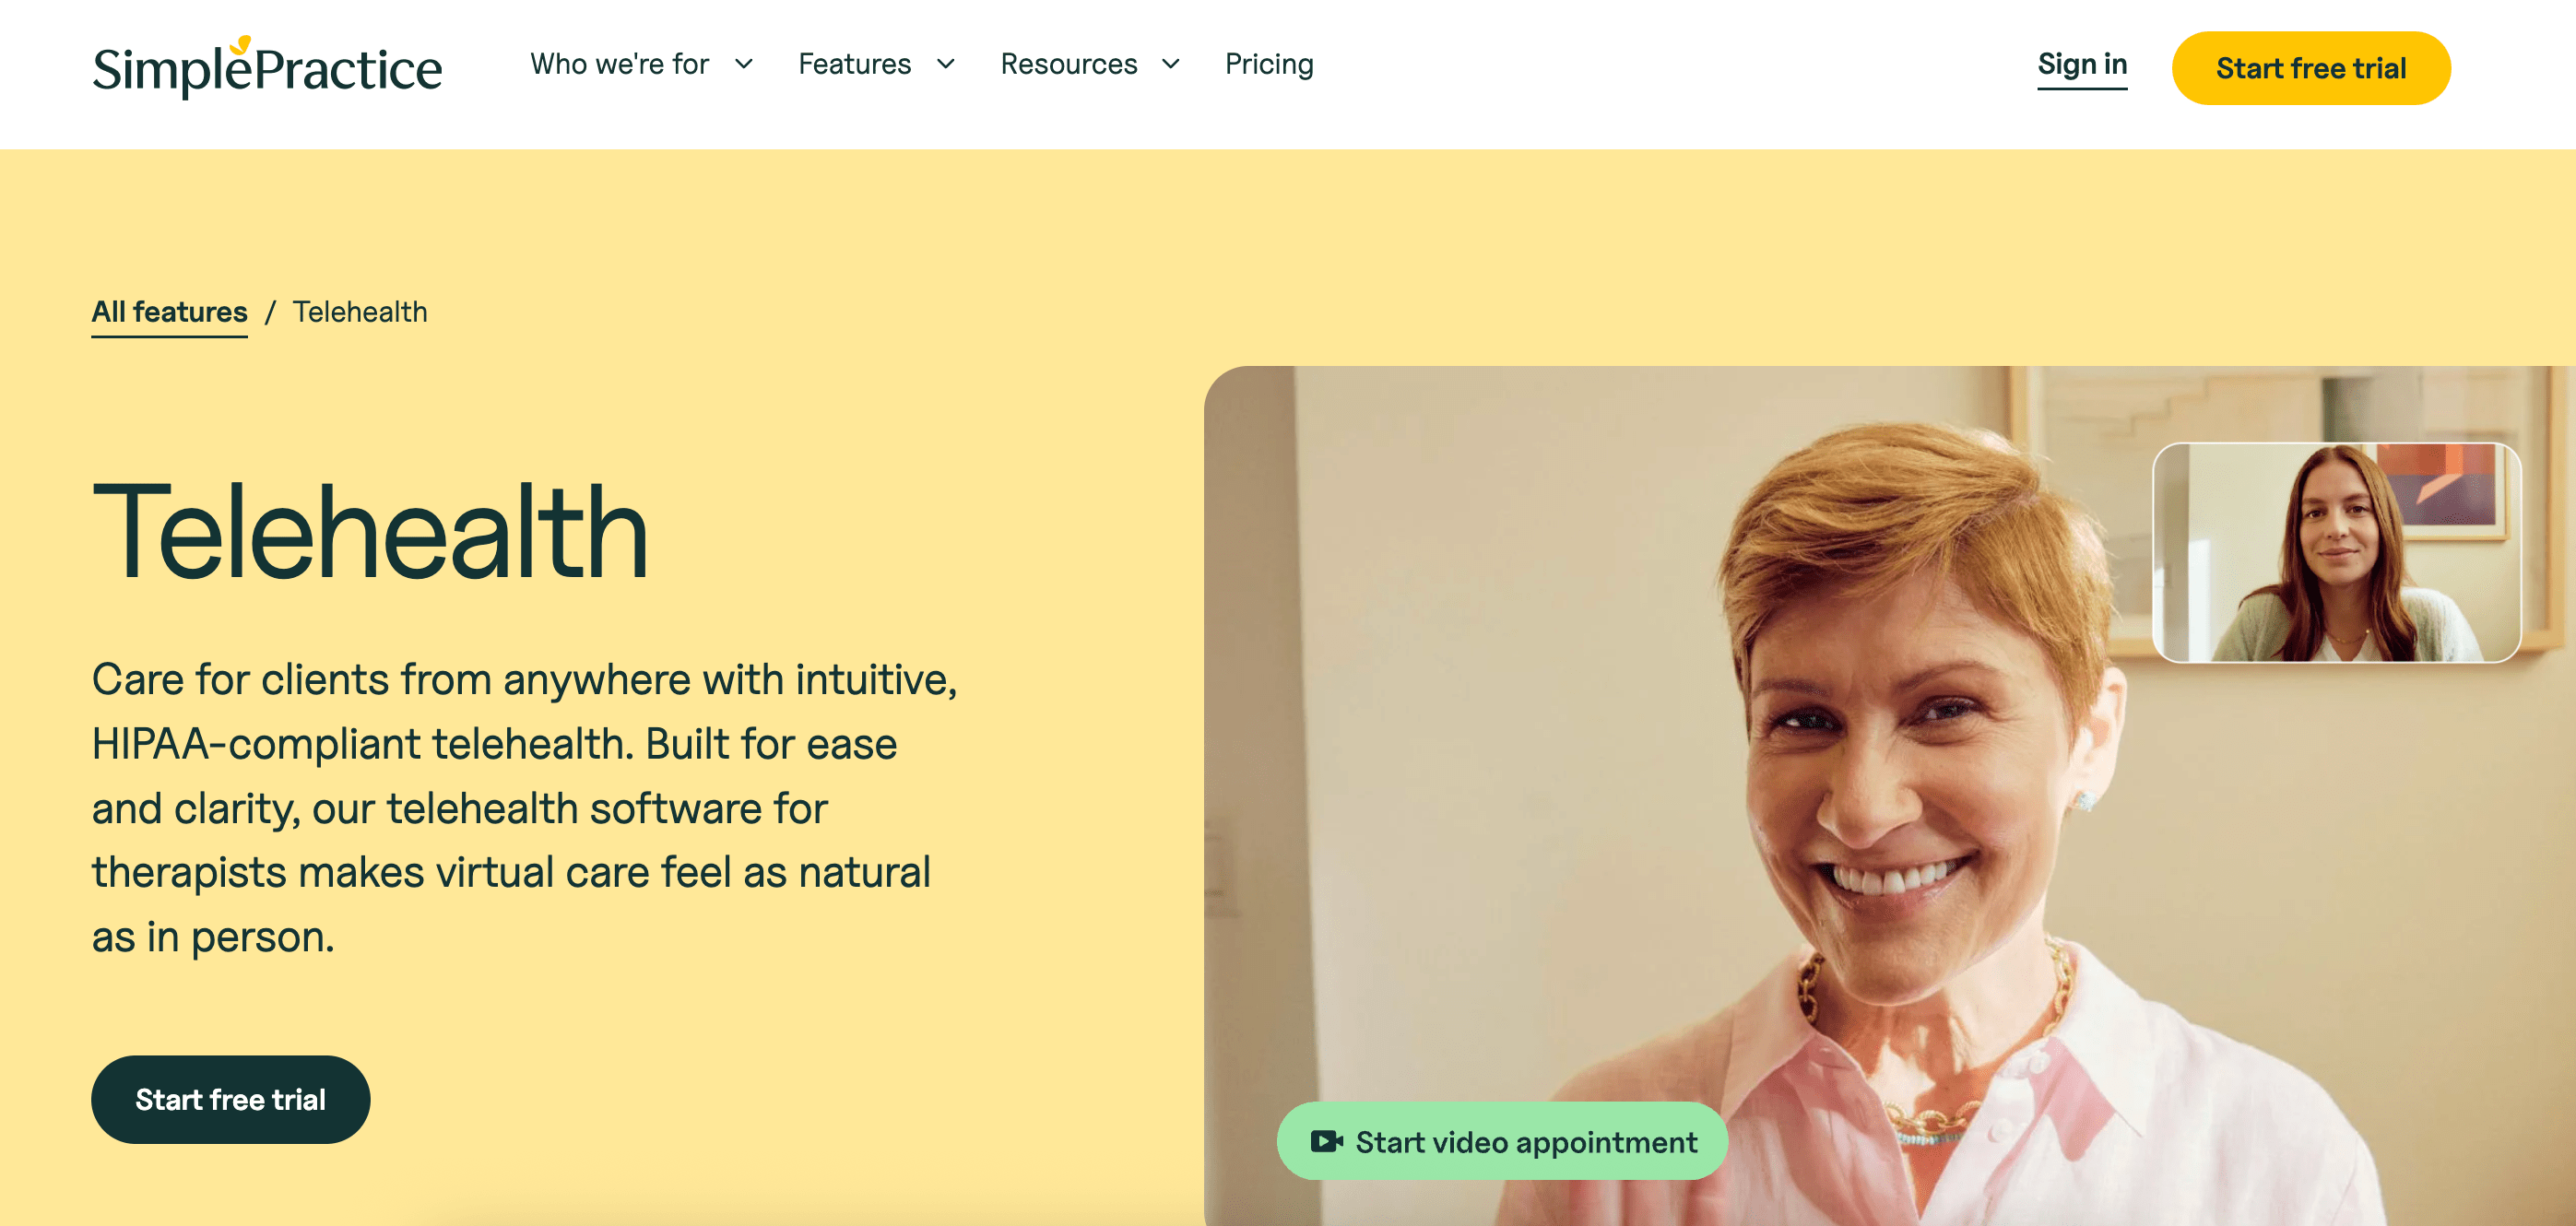The height and width of the screenshot is (1226, 2576).
Task: Open the Pricing page
Action: (x=1269, y=64)
